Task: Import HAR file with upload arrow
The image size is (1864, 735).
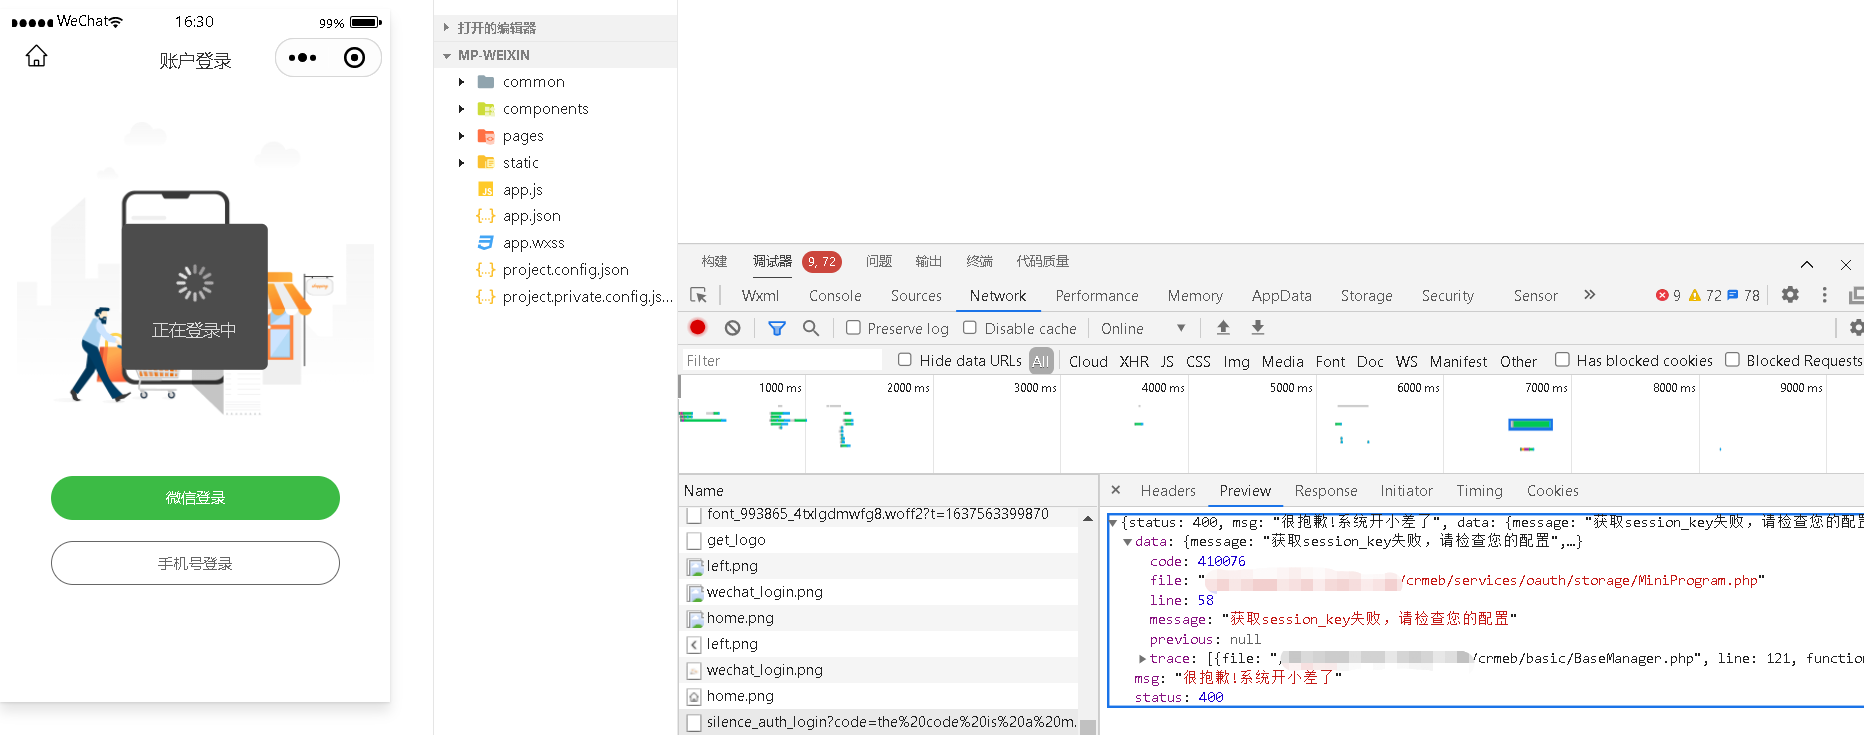Action: (1223, 327)
